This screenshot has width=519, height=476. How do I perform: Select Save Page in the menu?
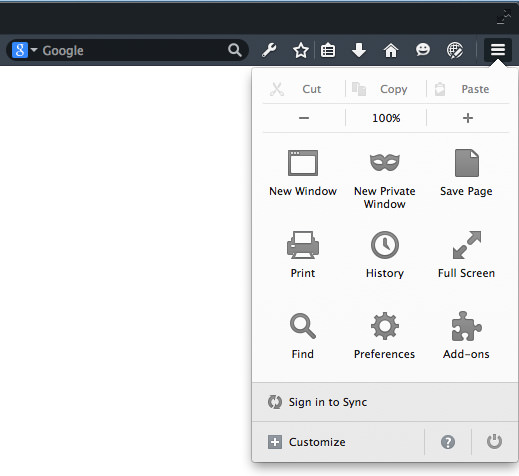466,173
